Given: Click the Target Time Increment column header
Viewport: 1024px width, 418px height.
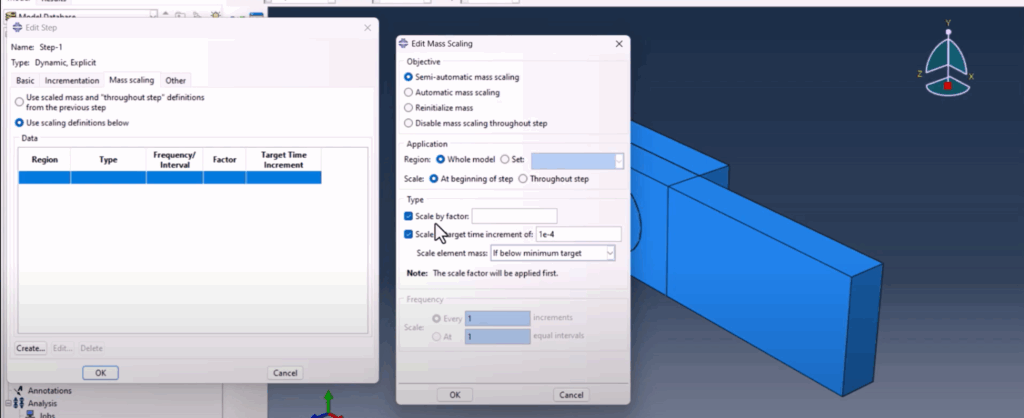Looking at the screenshot, I should point(283,160).
